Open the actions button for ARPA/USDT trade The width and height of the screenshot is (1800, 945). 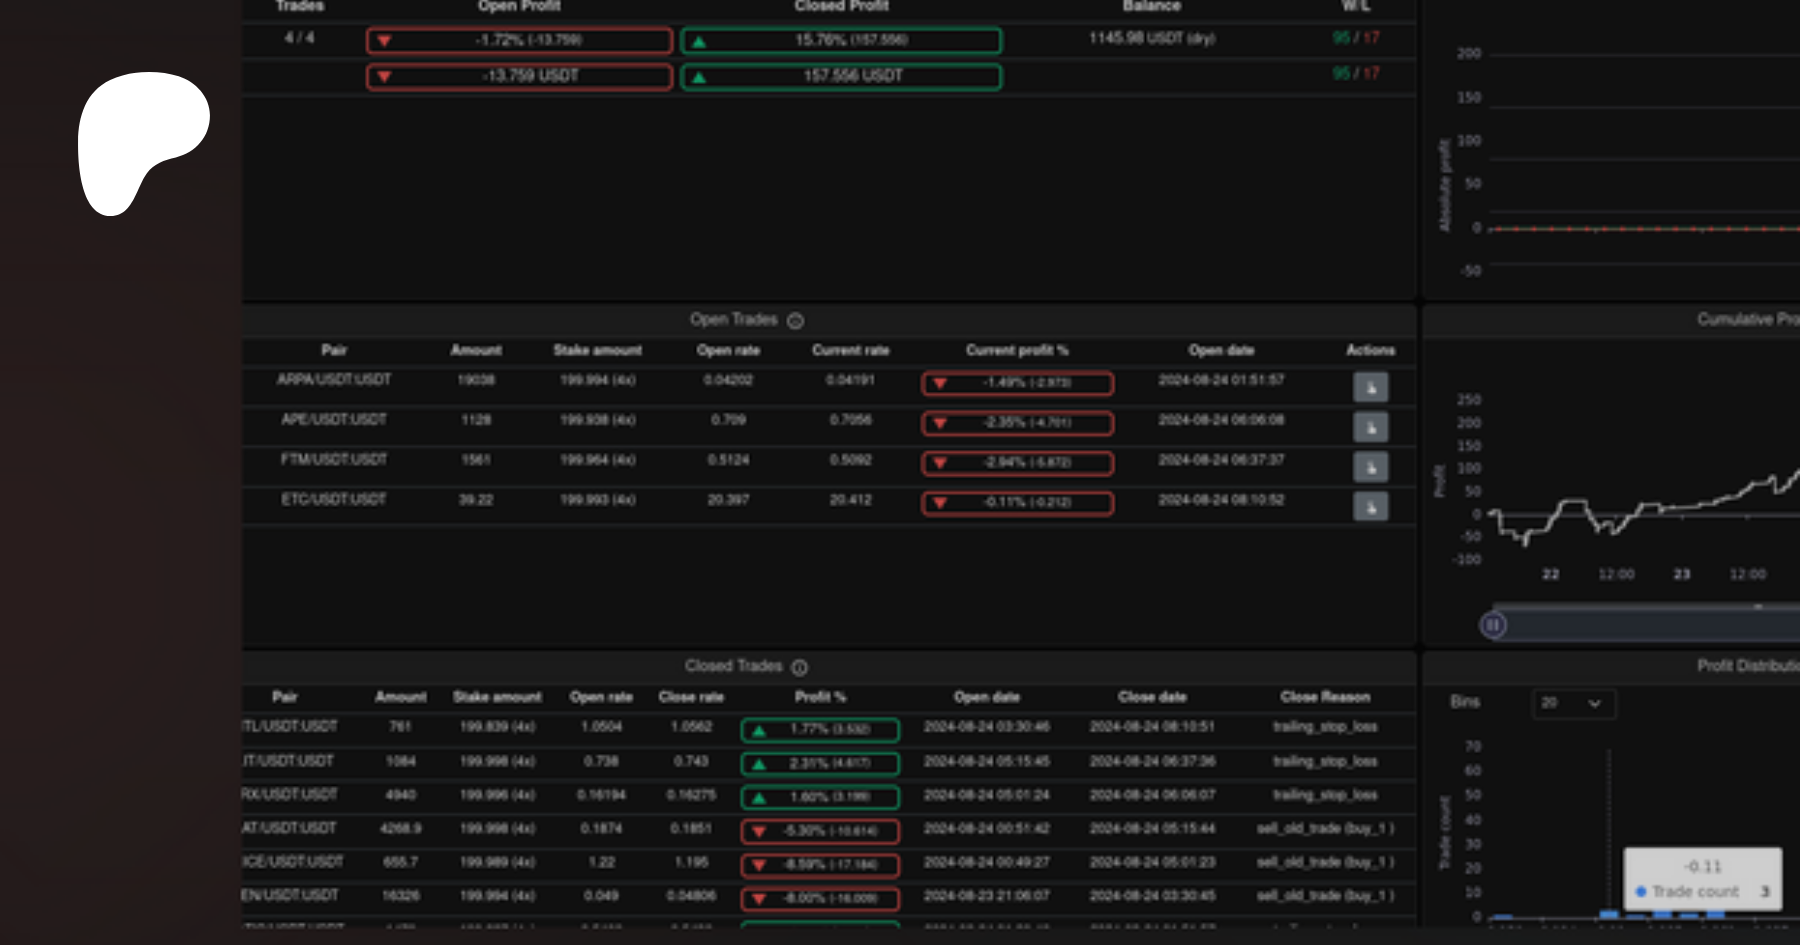(1370, 387)
